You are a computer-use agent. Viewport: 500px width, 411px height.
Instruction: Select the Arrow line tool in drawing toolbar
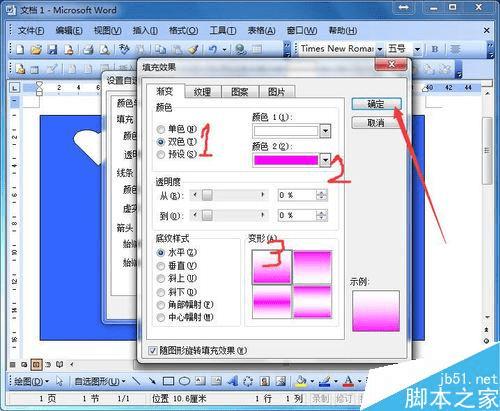coord(152,381)
